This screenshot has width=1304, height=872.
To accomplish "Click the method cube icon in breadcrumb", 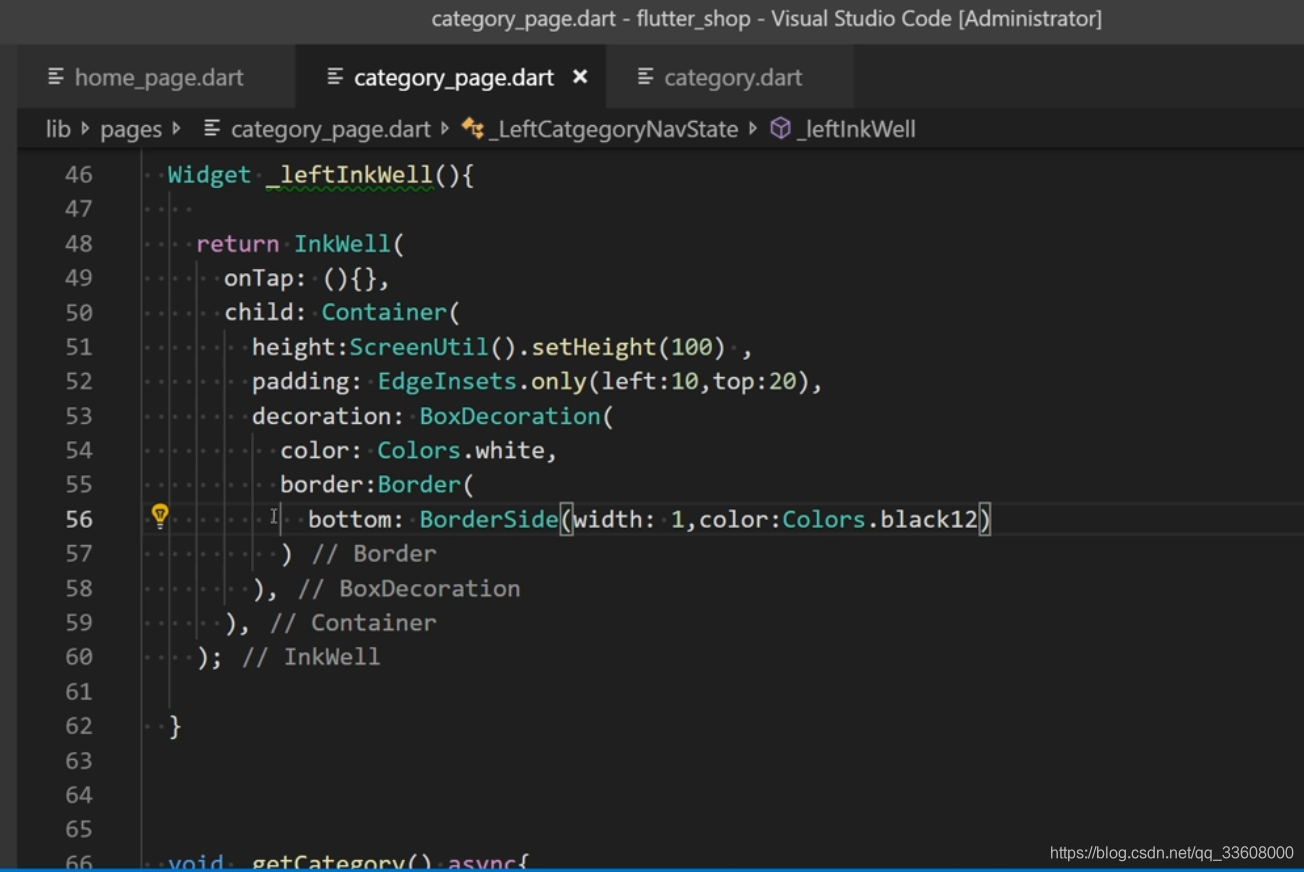I will tap(781, 129).
